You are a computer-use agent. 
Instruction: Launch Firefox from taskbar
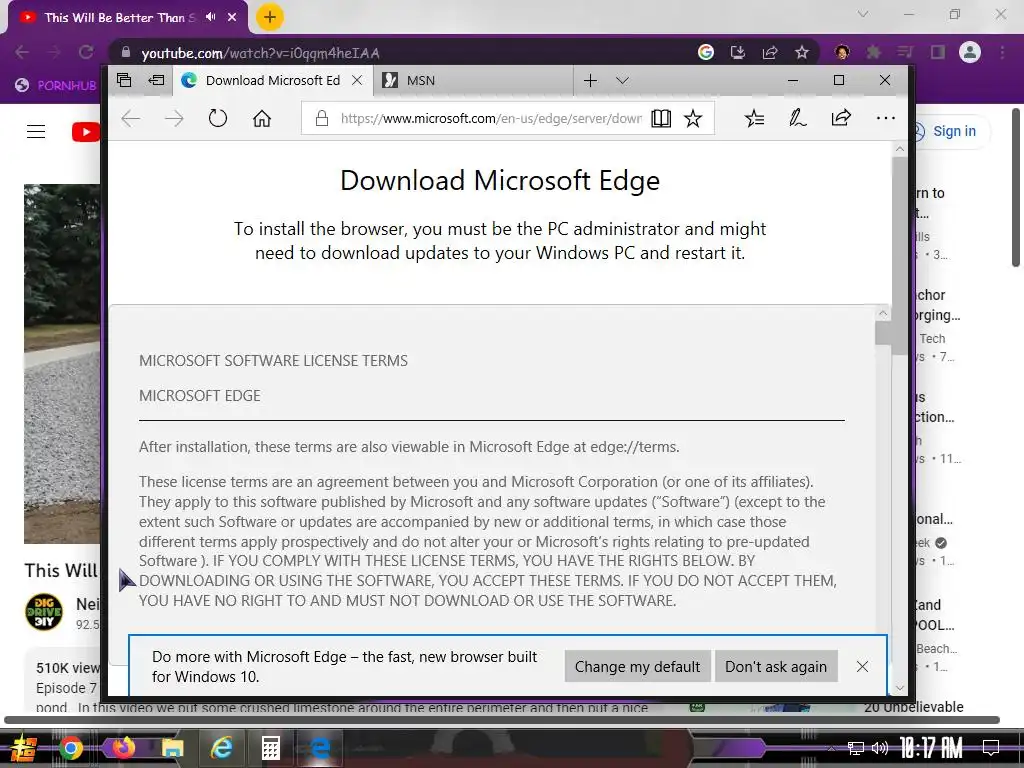tap(122, 747)
